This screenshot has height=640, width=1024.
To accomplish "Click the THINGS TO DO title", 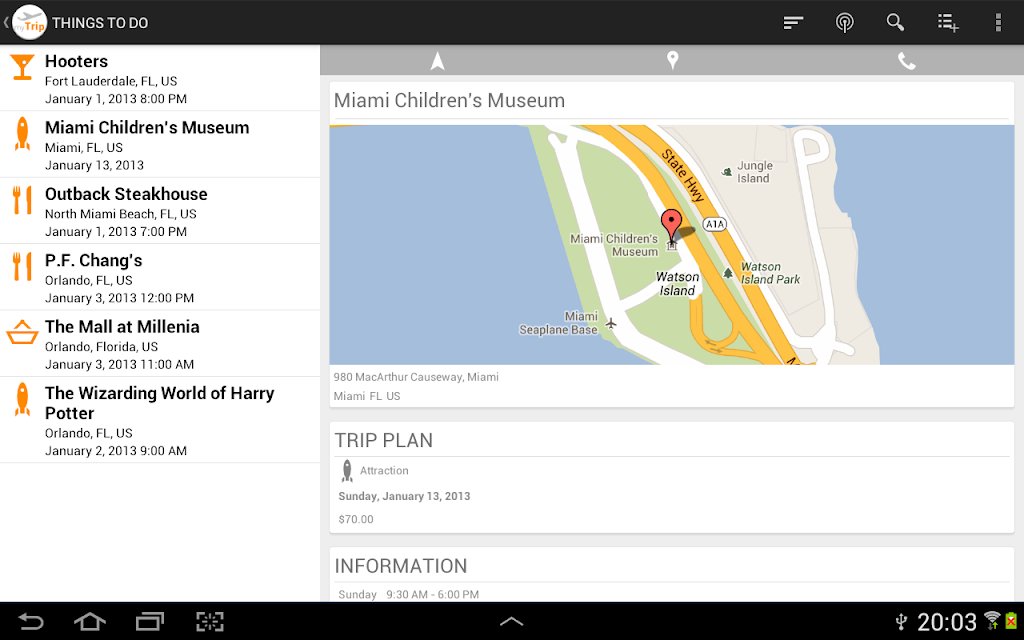I will click(100, 23).
